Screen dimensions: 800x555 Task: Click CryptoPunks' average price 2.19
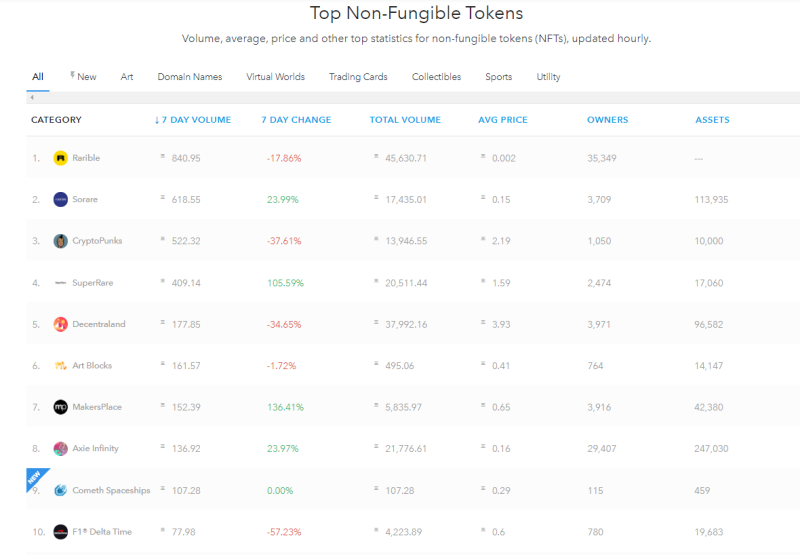tap(501, 241)
